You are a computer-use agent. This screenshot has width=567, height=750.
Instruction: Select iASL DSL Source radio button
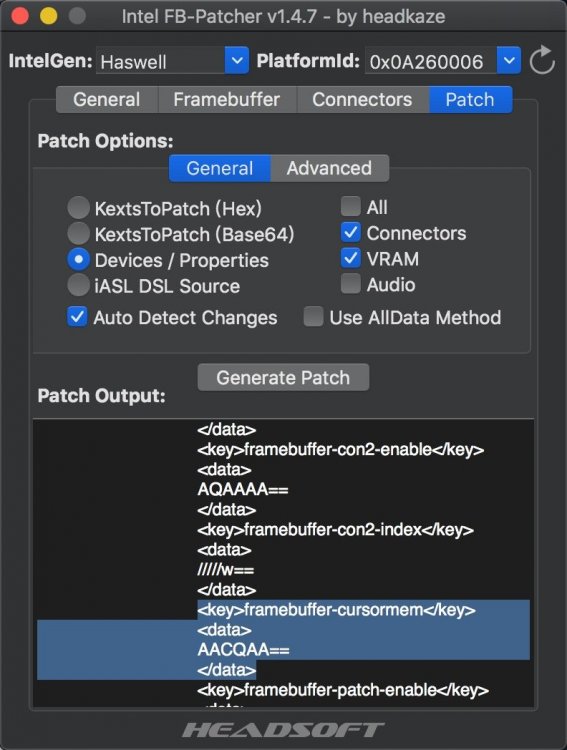click(78, 285)
